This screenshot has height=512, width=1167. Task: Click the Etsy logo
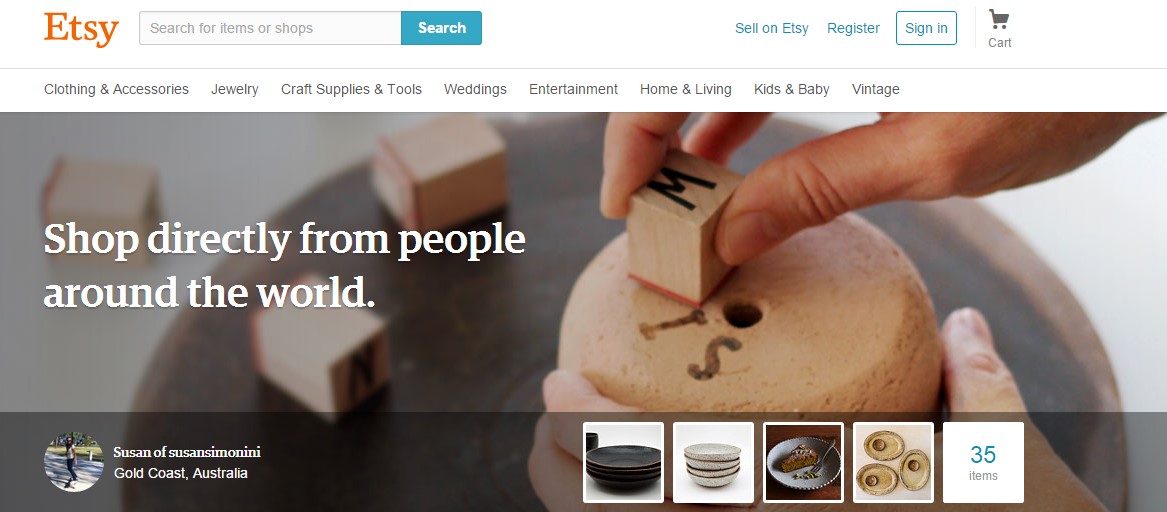pyautogui.click(x=81, y=29)
